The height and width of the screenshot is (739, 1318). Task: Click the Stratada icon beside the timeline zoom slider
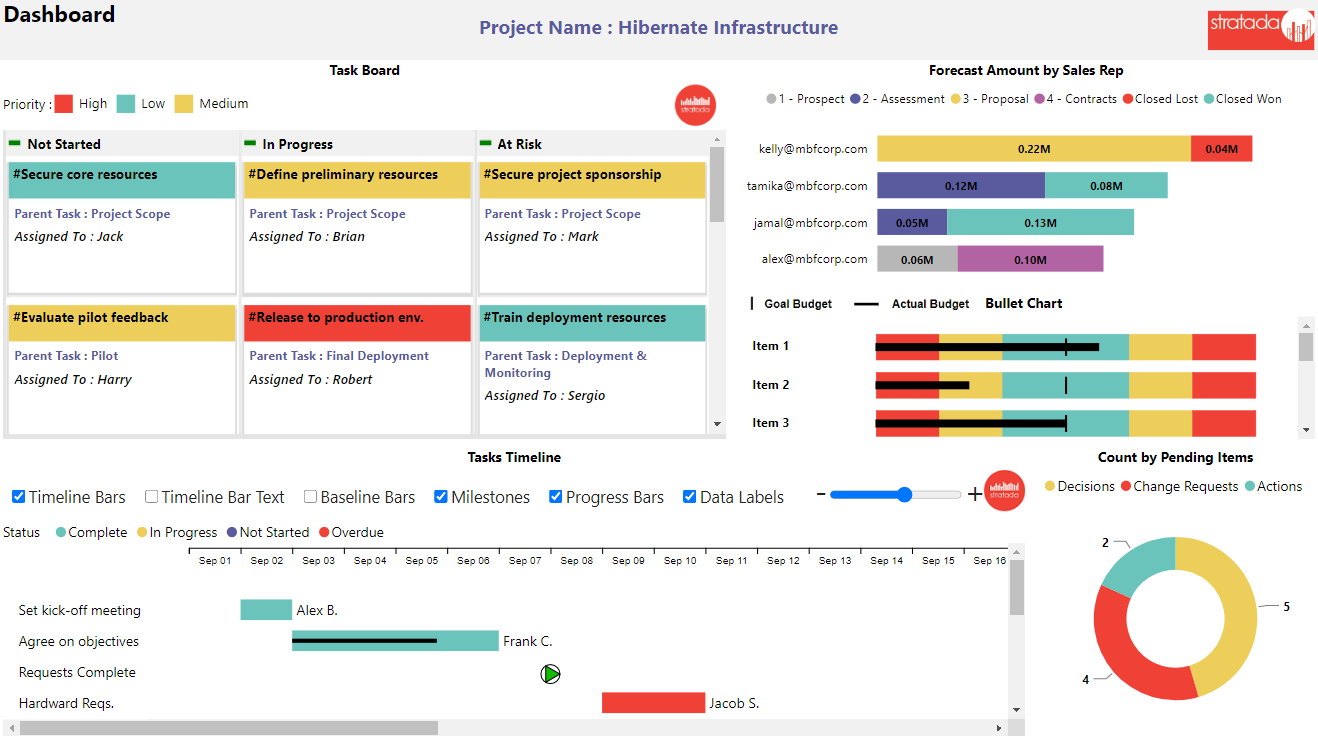[x=1004, y=491]
